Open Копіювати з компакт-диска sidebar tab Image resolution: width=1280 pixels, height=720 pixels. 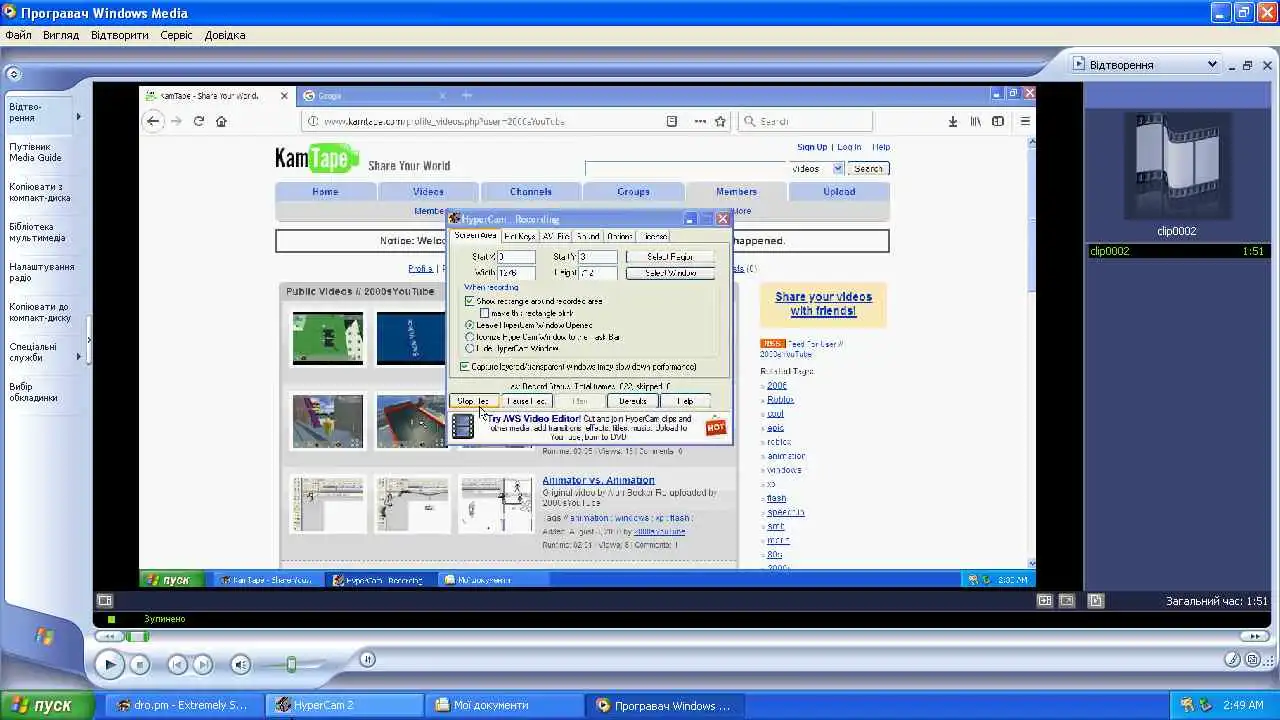click(x=40, y=192)
